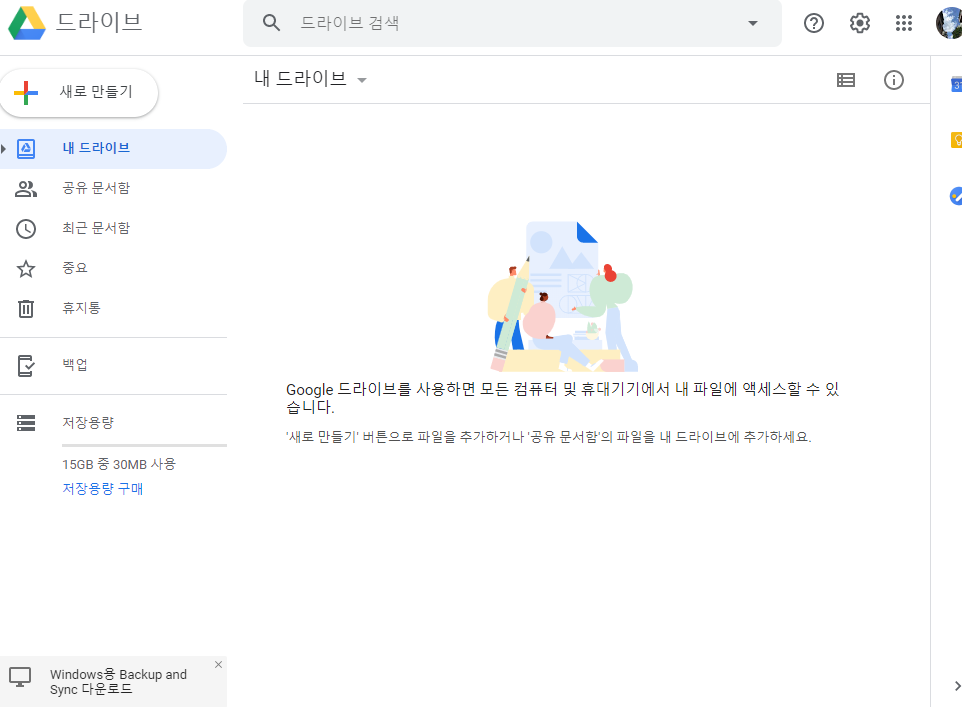Click the 최근 문서함 clock icon
Image resolution: width=962 pixels, height=707 pixels.
pos(26,229)
